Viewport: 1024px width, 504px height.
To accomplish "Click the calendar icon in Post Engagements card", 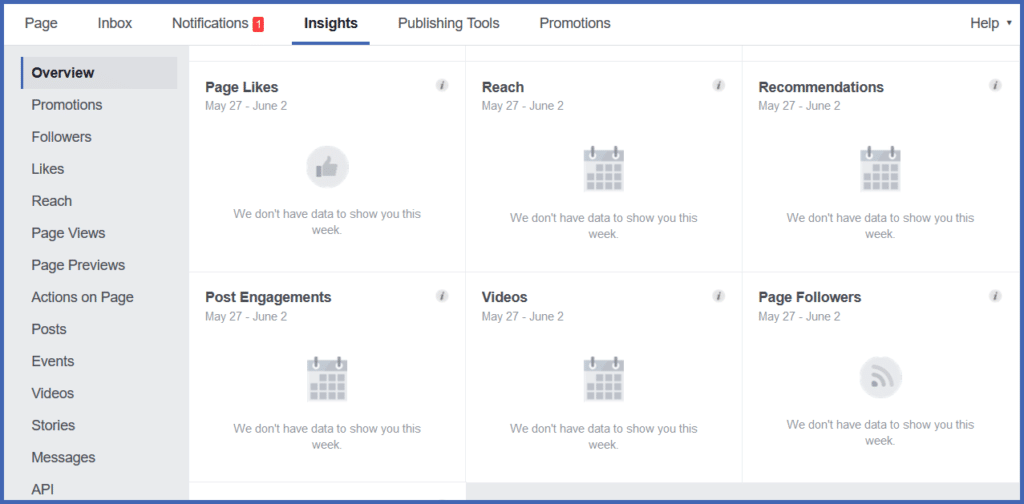I will tap(327, 379).
